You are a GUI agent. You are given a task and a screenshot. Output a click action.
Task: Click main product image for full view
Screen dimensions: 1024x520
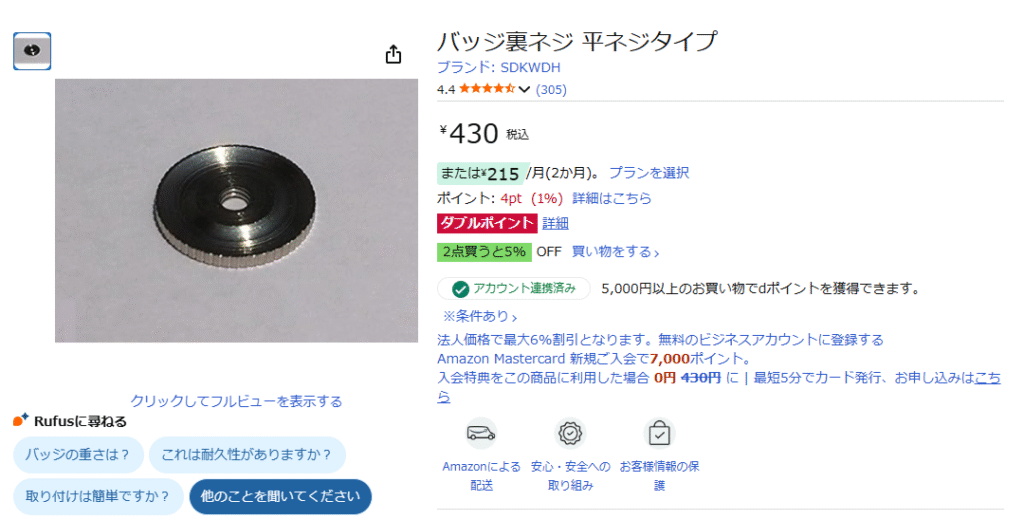(236, 210)
